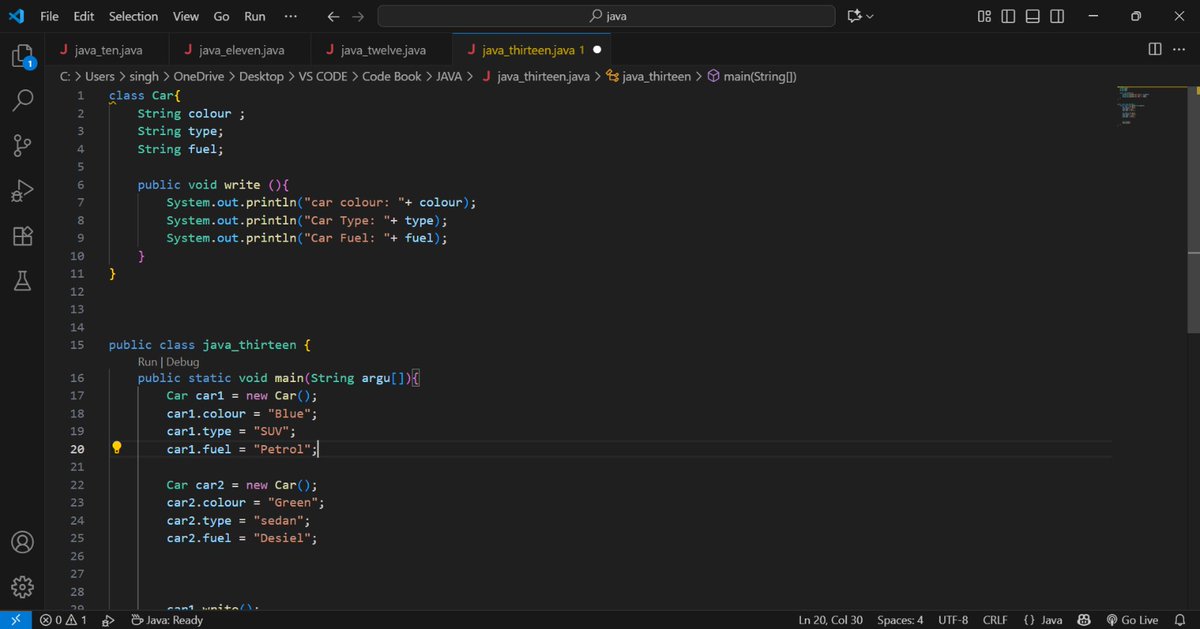The width and height of the screenshot is (1200, 629).
Task: Click the run-debug icon in status bar
Action: tap(108, 620)
